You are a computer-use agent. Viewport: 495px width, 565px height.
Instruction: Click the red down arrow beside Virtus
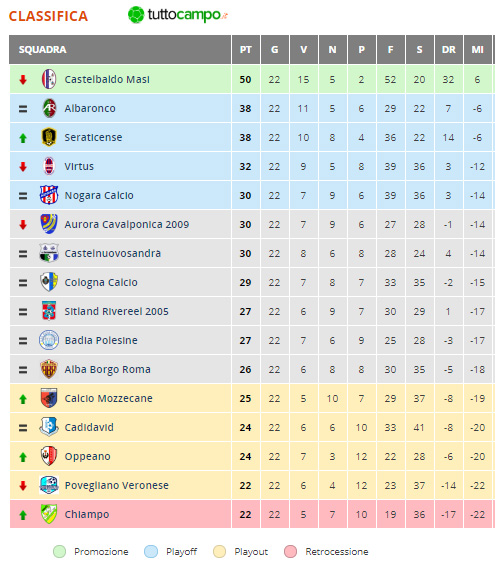(x=23, y=166)
